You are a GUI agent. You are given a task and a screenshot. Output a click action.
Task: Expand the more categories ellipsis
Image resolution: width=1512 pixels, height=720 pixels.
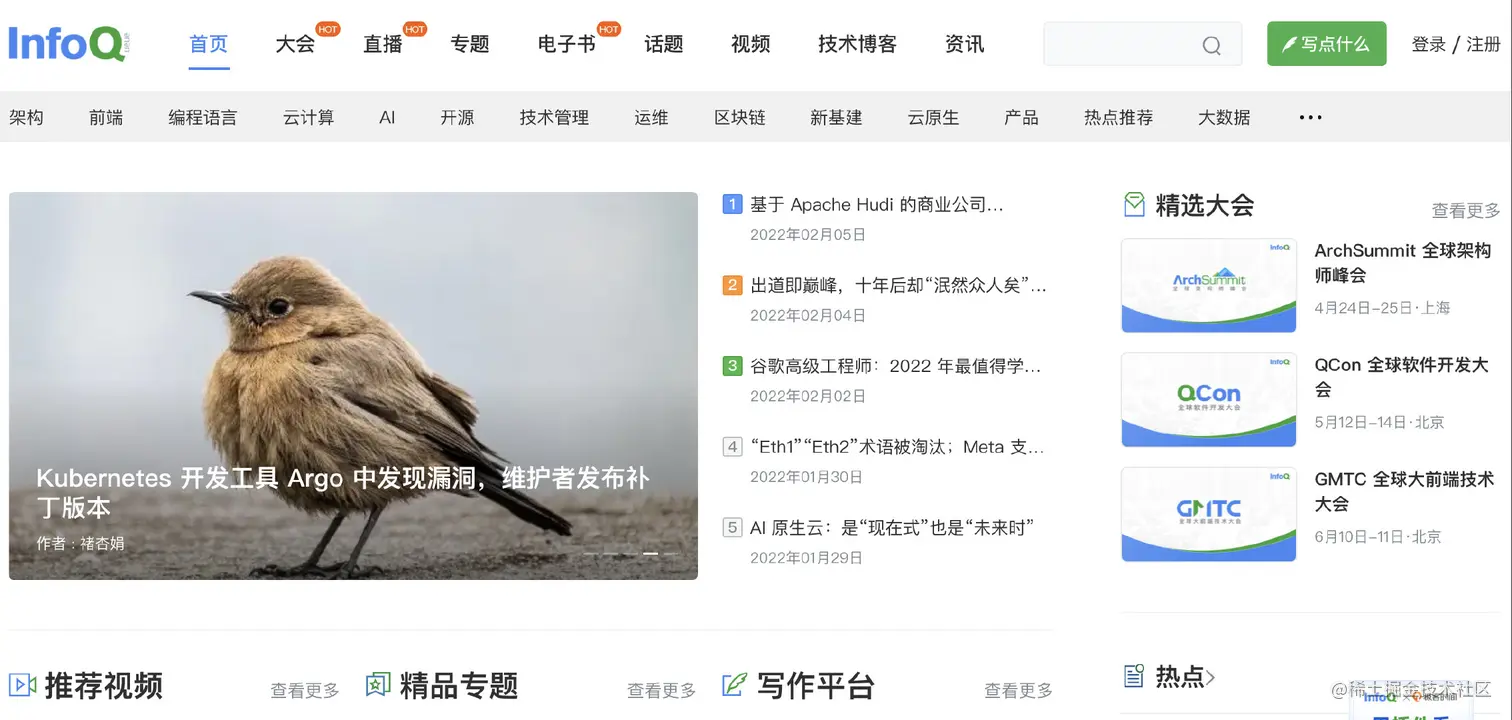(1310, 118)
